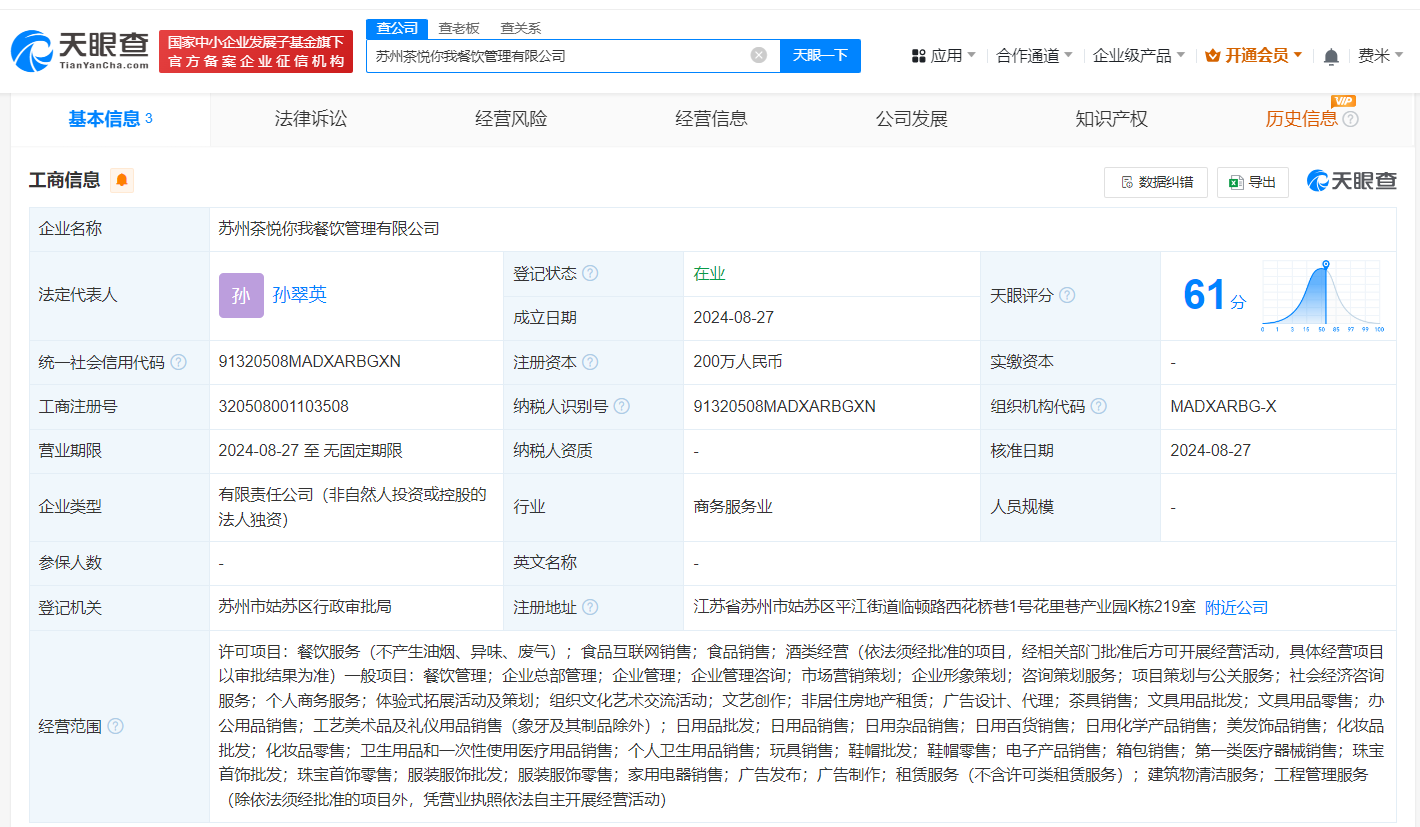1420x827 pixels.
Task: Click help icon next to 登记状态
Action: [590, 274]
